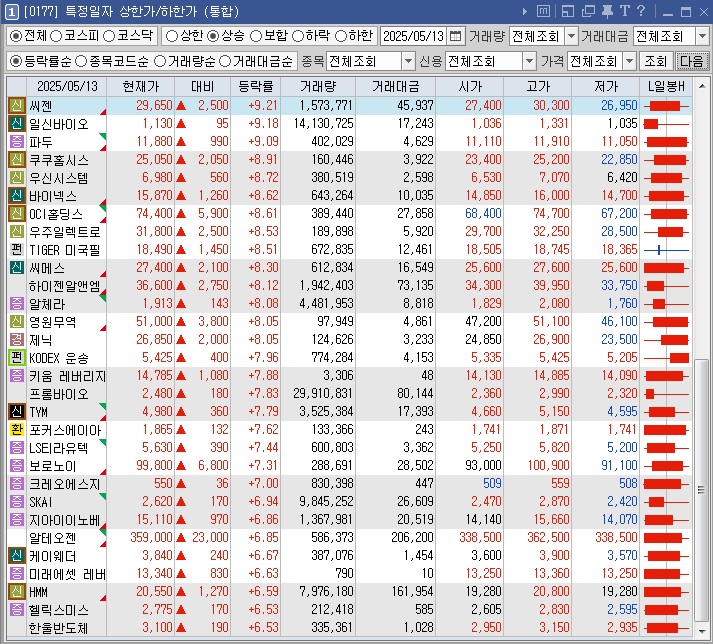713x644 pixels.
Task: Click the window layout icon in title bar
Action: (x=567, y=11)
